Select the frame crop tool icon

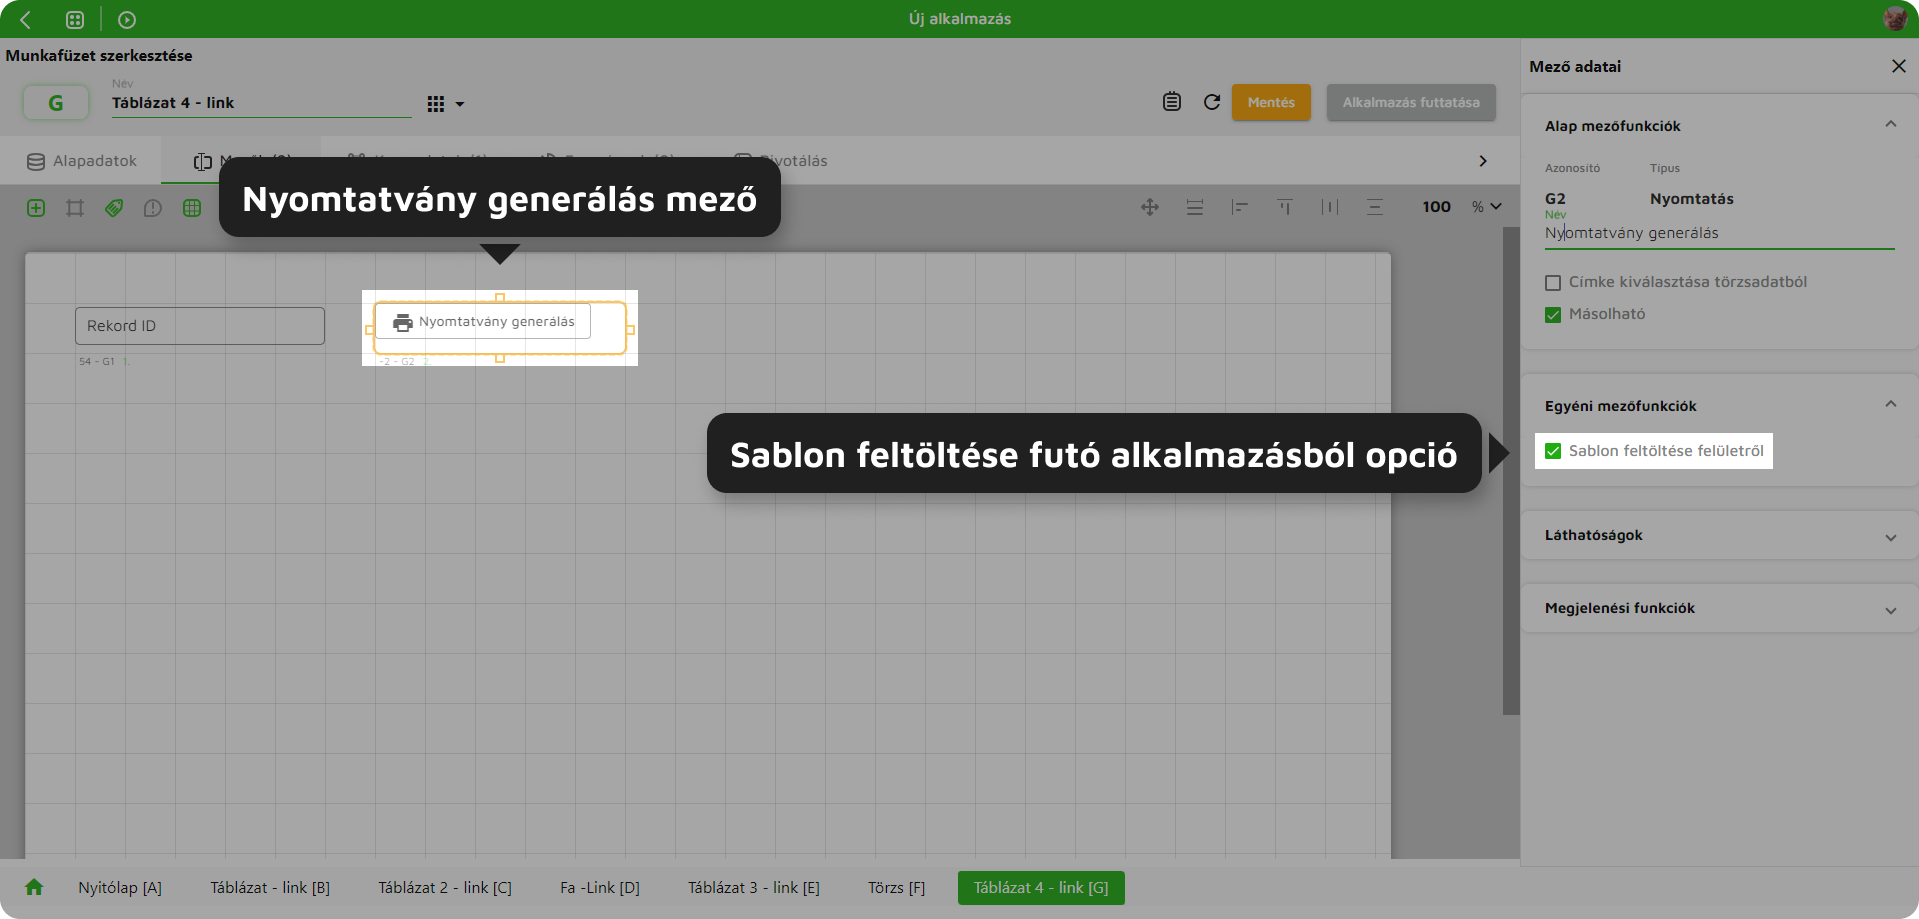[75, 208]
